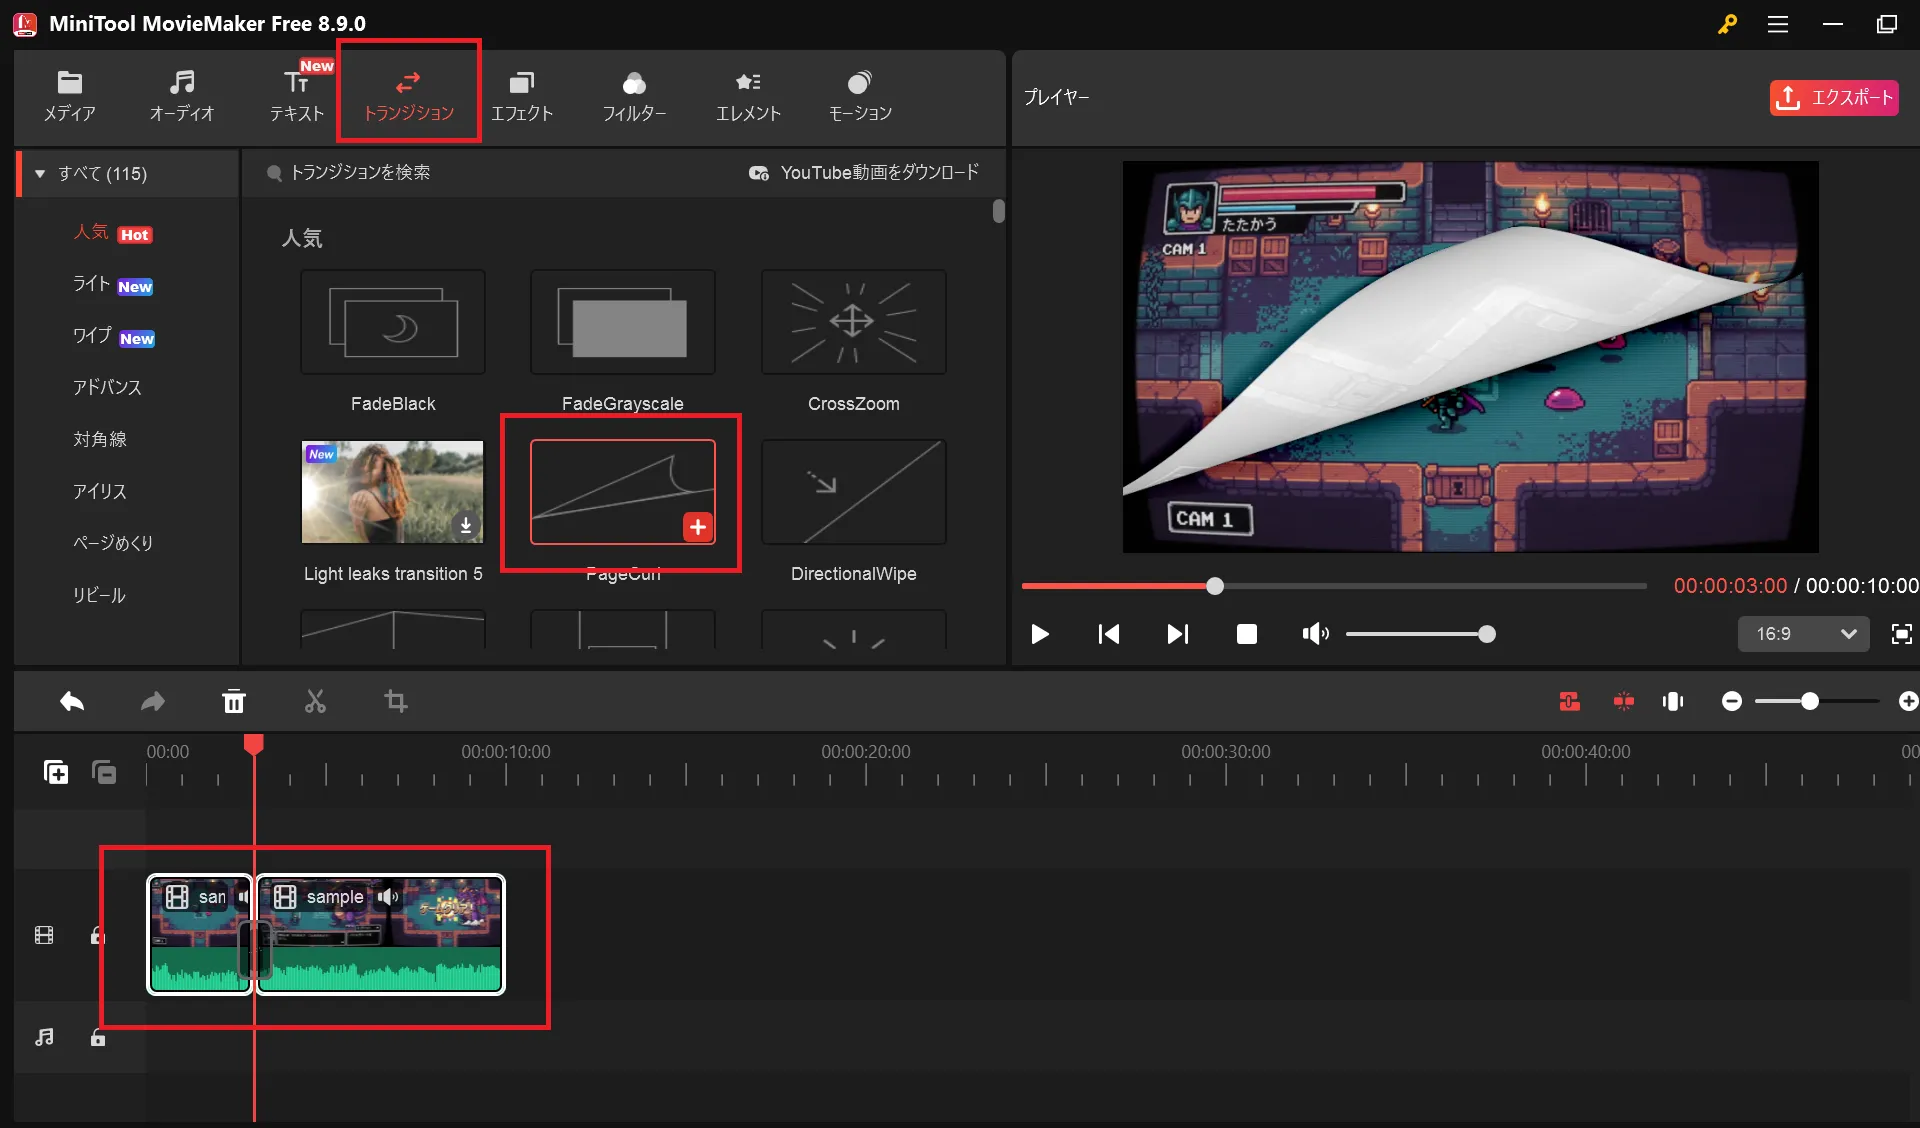This screenshot has height=1128, width=1920.
Task: Adjust the player volume slider
Action: coord(1420,634)
